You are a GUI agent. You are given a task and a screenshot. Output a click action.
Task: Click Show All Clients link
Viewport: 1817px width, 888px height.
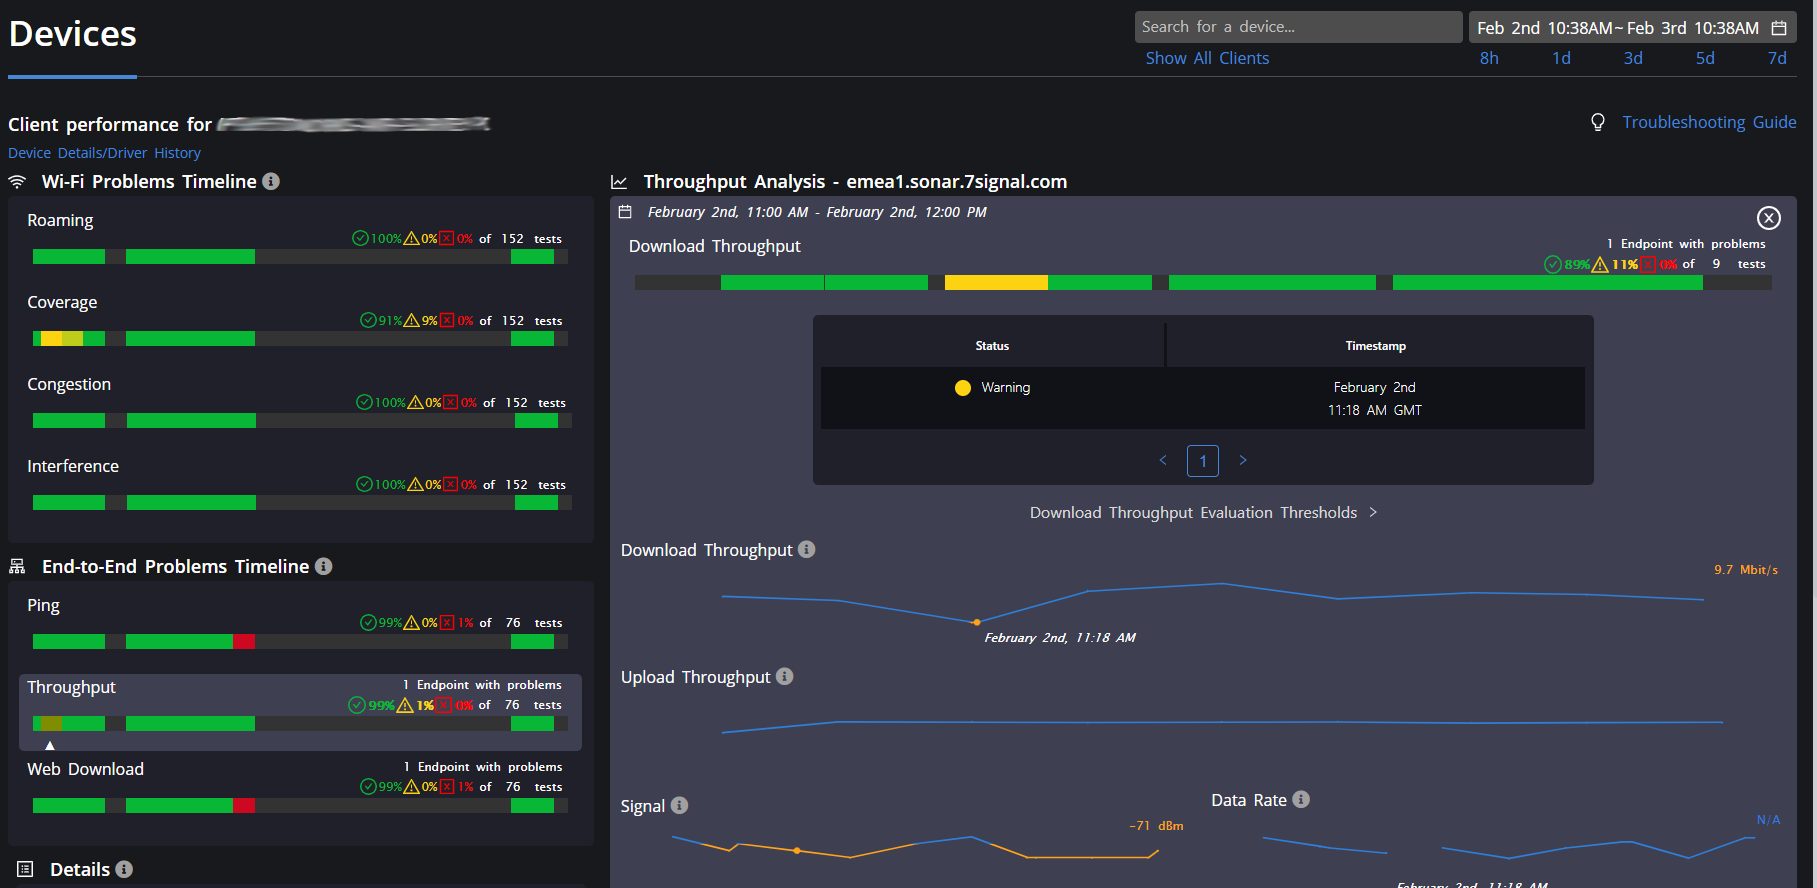point(1207,58)
